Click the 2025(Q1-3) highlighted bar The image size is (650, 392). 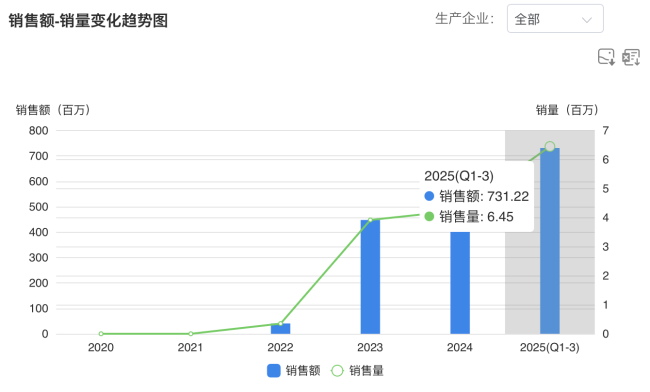point(550,241)
